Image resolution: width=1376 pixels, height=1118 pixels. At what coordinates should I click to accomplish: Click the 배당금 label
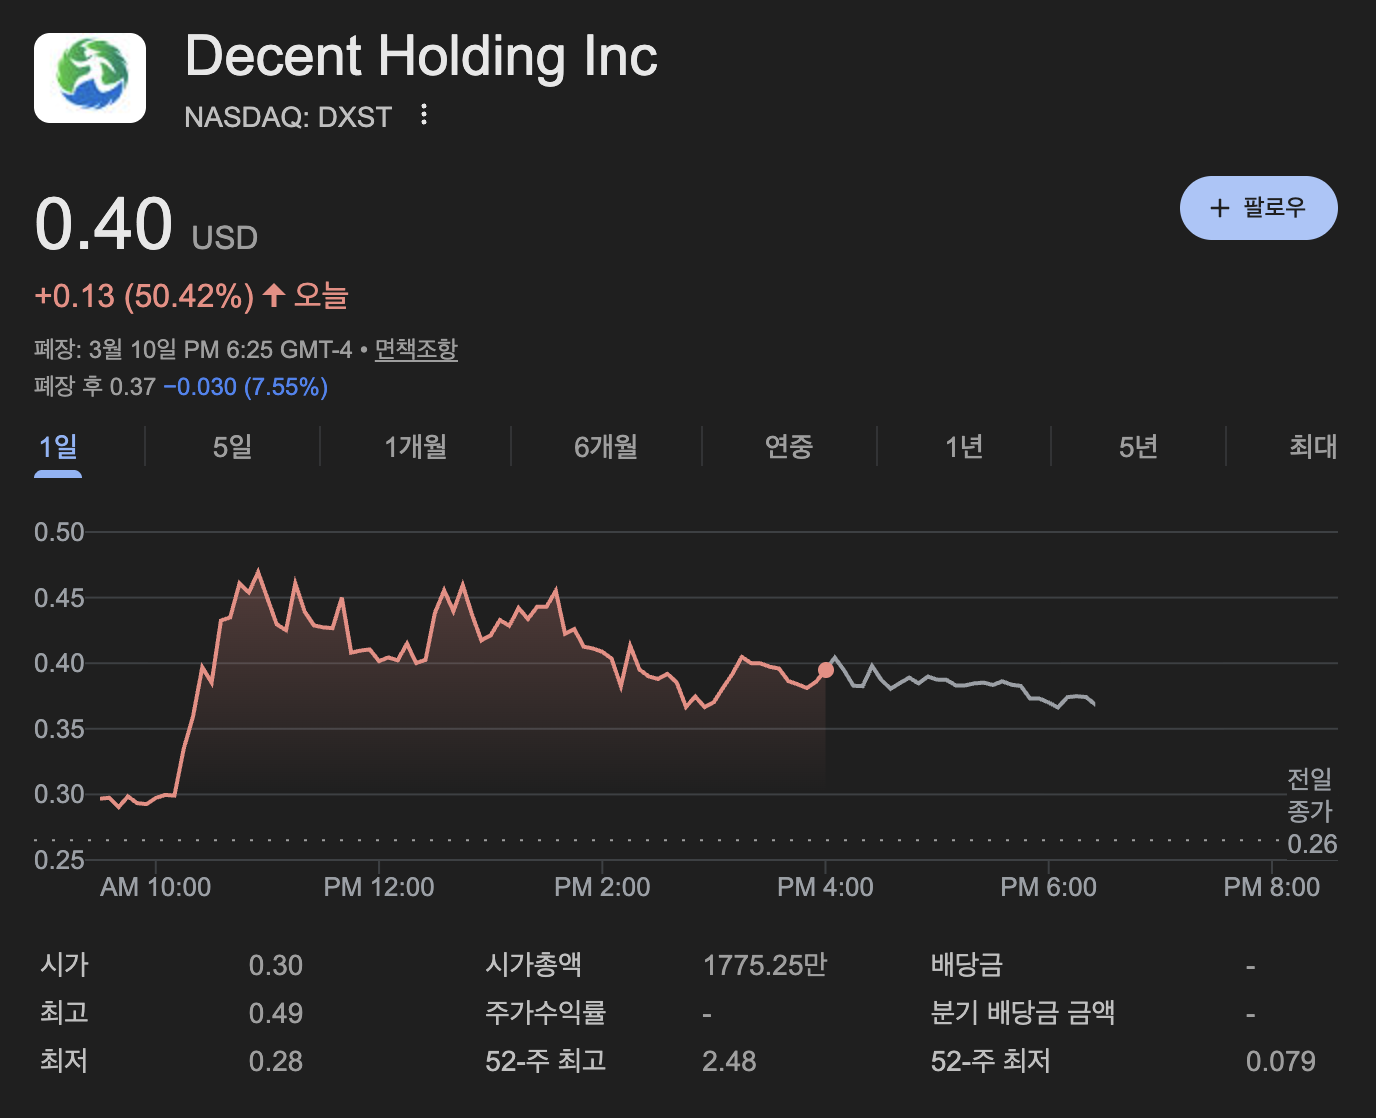966,965
